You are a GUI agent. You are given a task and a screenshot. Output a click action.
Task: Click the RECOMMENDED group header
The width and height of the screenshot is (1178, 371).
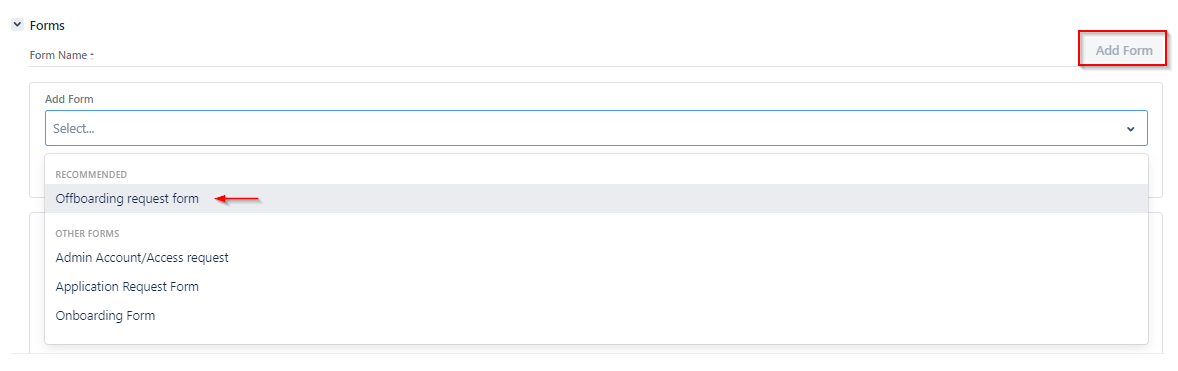(x=91, y=174)
